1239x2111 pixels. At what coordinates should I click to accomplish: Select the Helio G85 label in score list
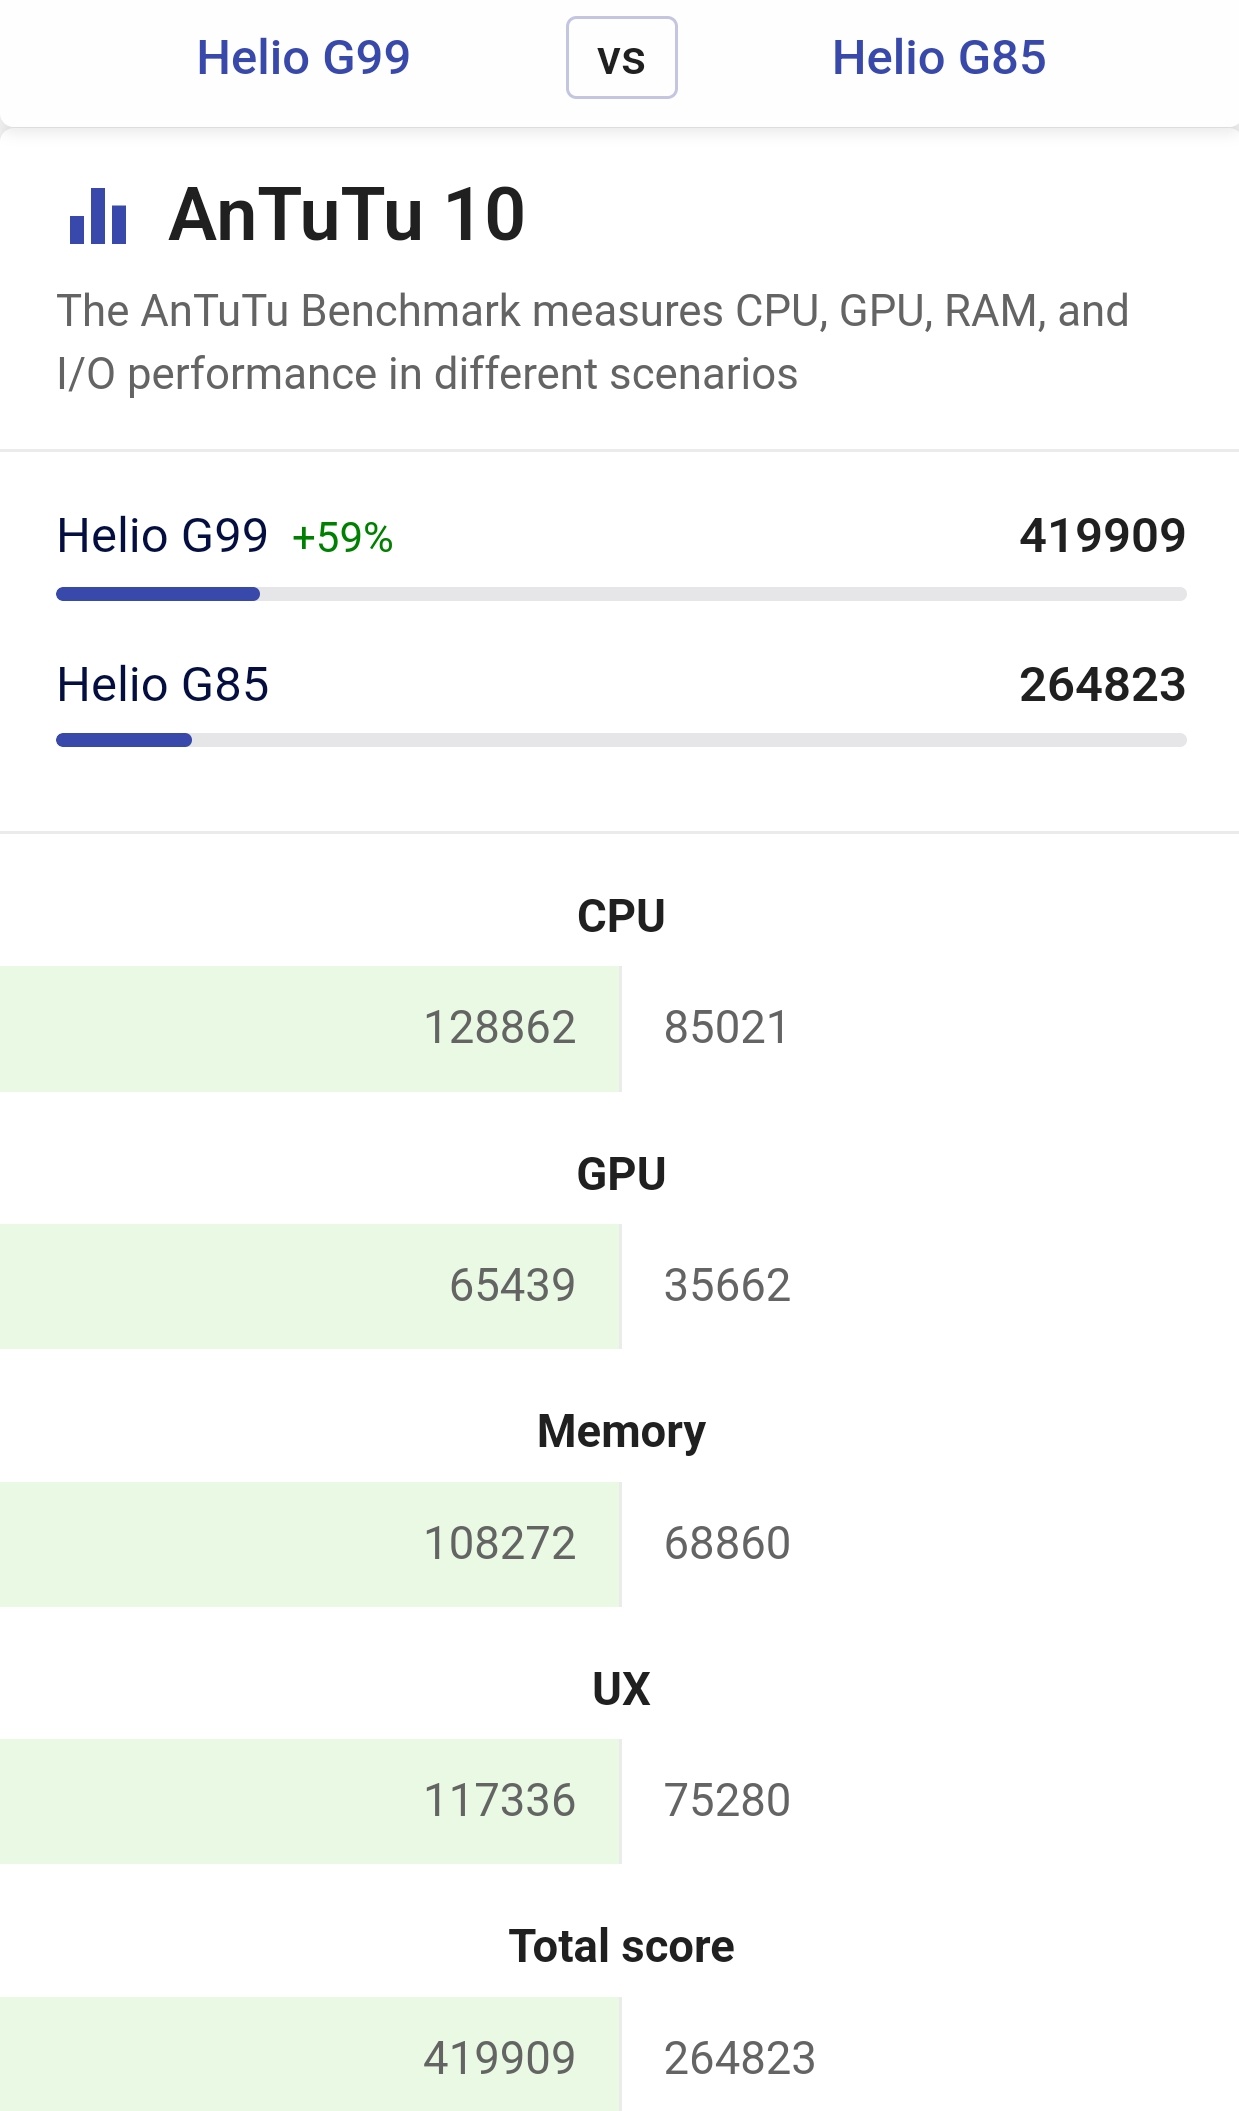point(163,685)
